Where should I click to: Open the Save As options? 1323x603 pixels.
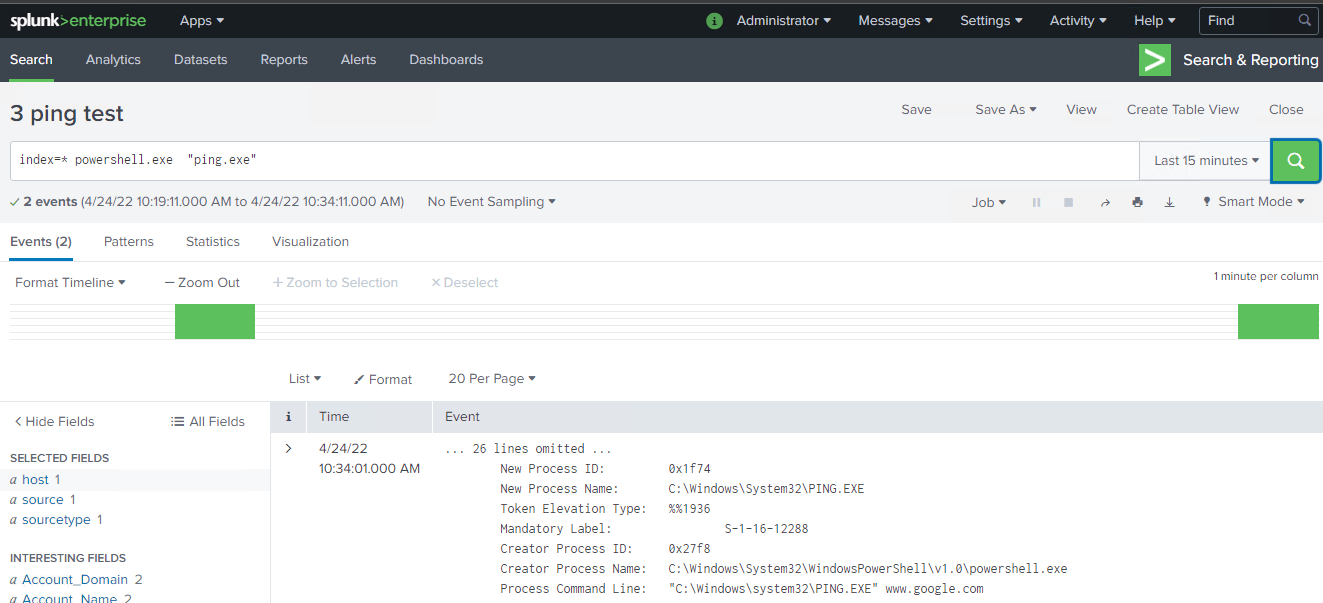(x=1004, y=109)
